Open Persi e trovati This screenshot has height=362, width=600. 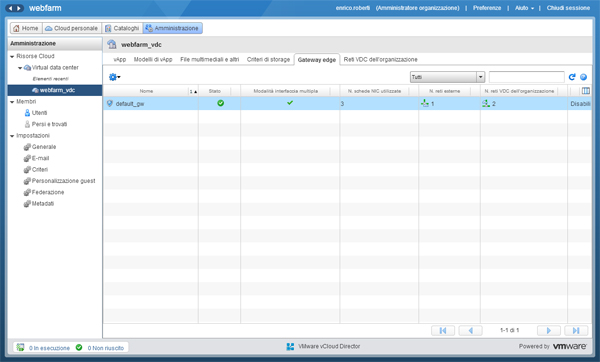(49, 124)
